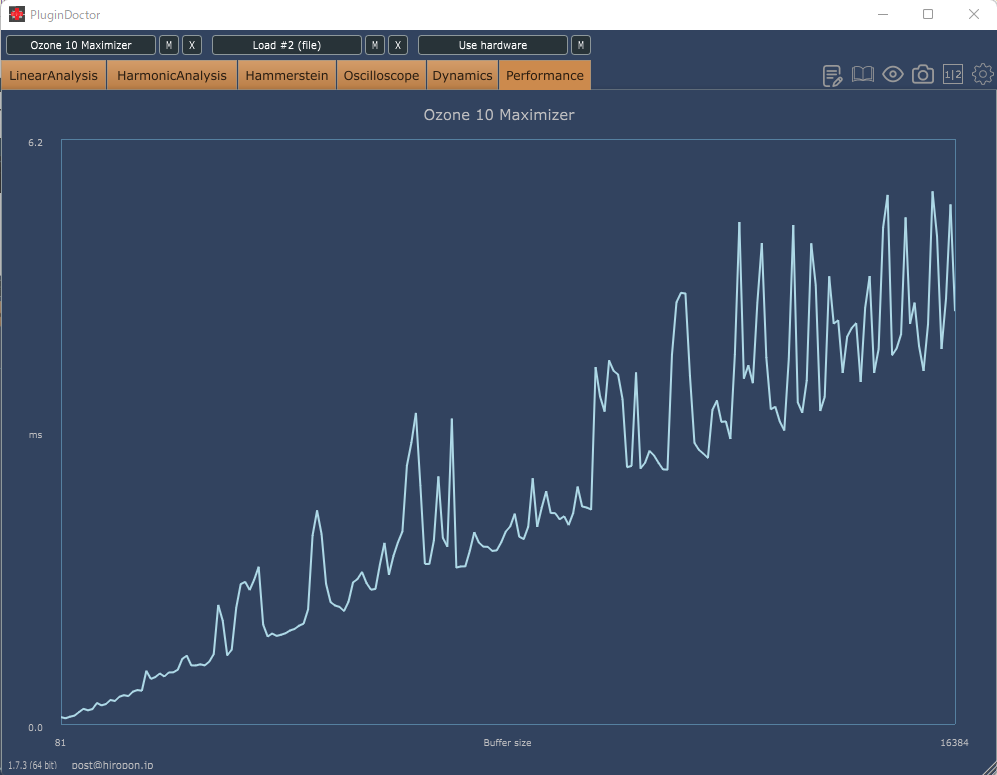Switch to the HarmonicAnalysis tab
This screenshot has width=997, height=775.
(x=172, y=75)
